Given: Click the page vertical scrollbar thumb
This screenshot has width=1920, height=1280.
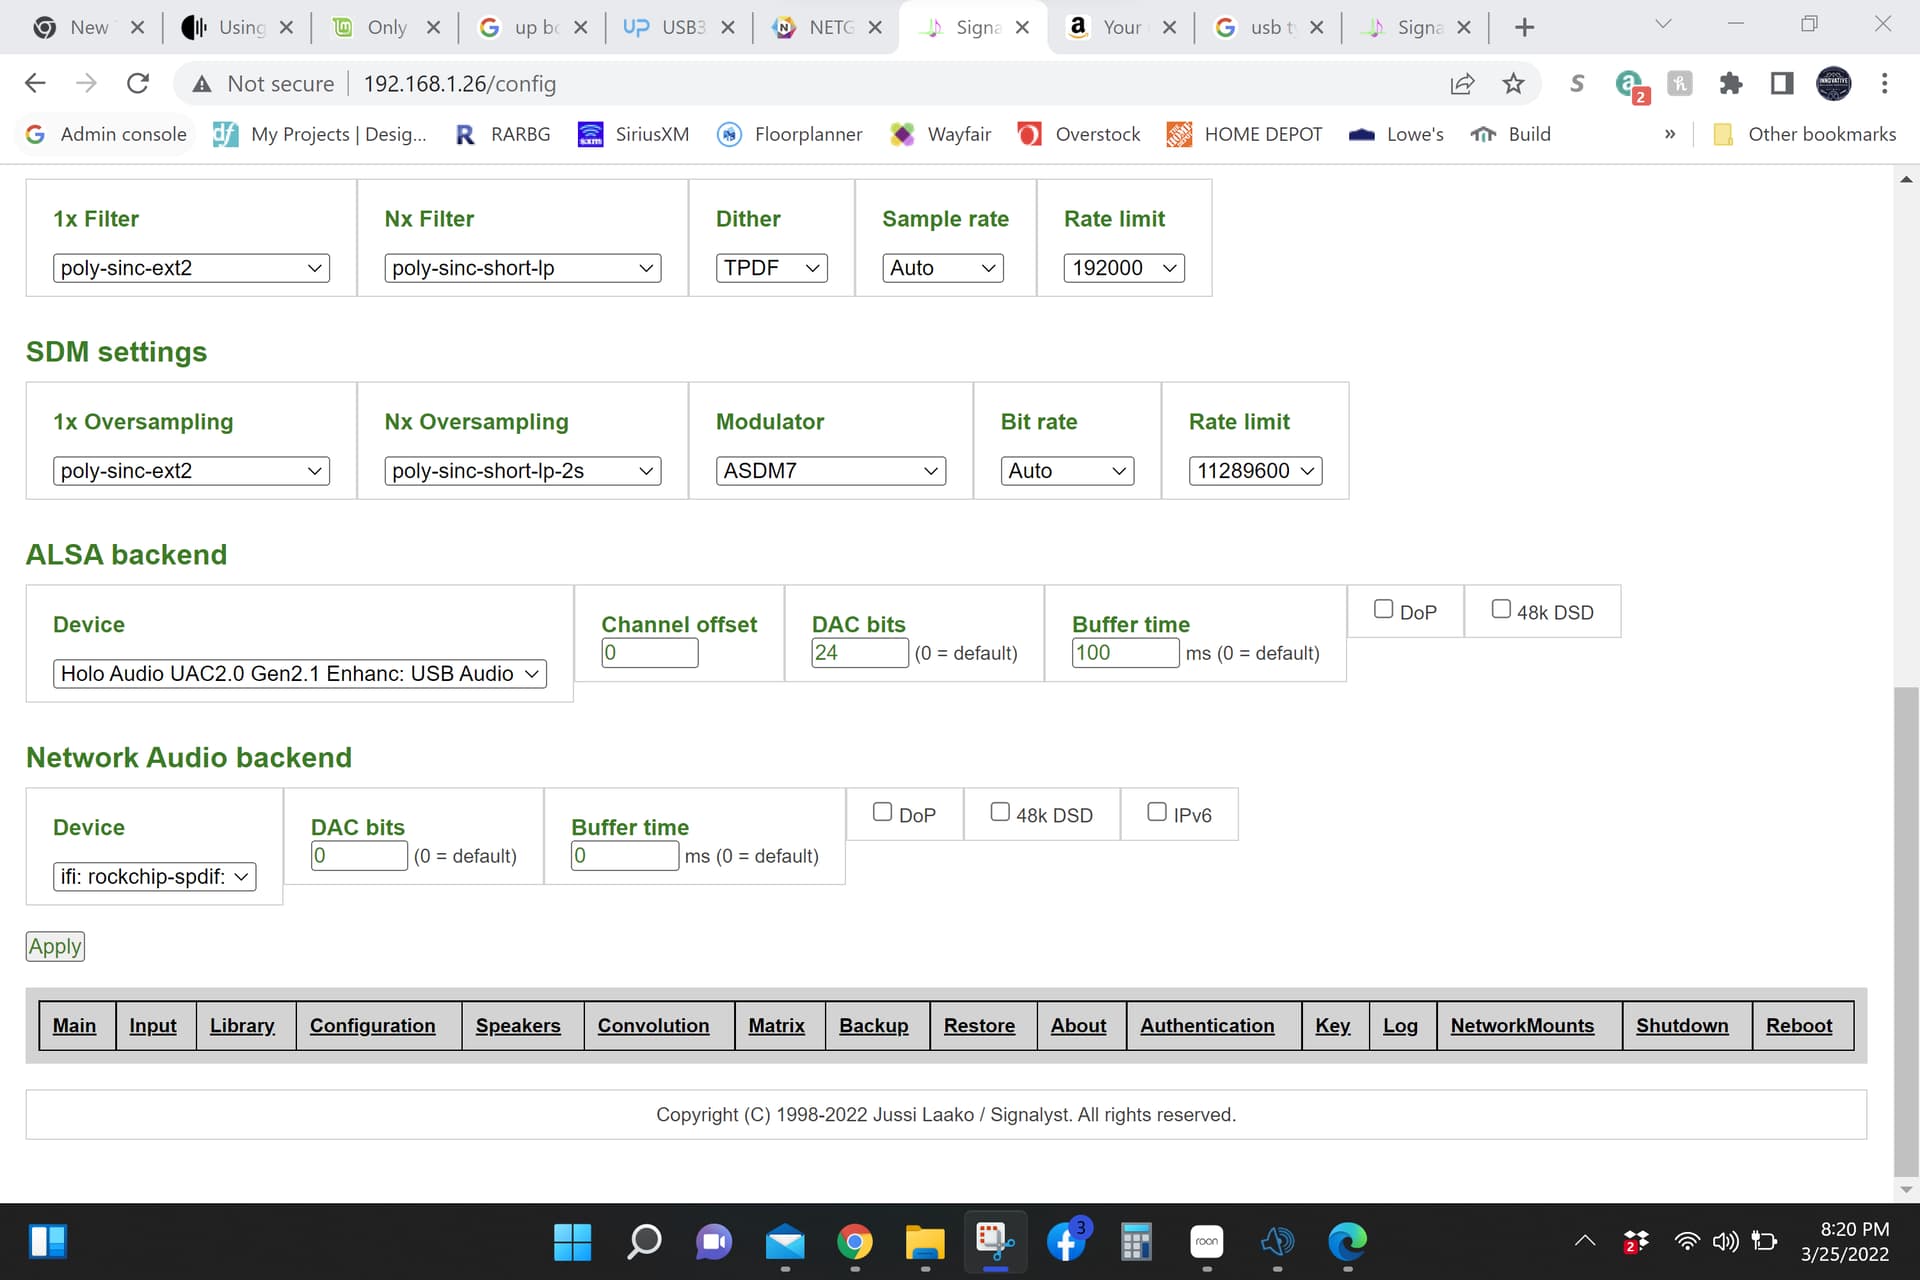Looking at the screenshot, I should pyautogui.click(x=1906, y=932).
